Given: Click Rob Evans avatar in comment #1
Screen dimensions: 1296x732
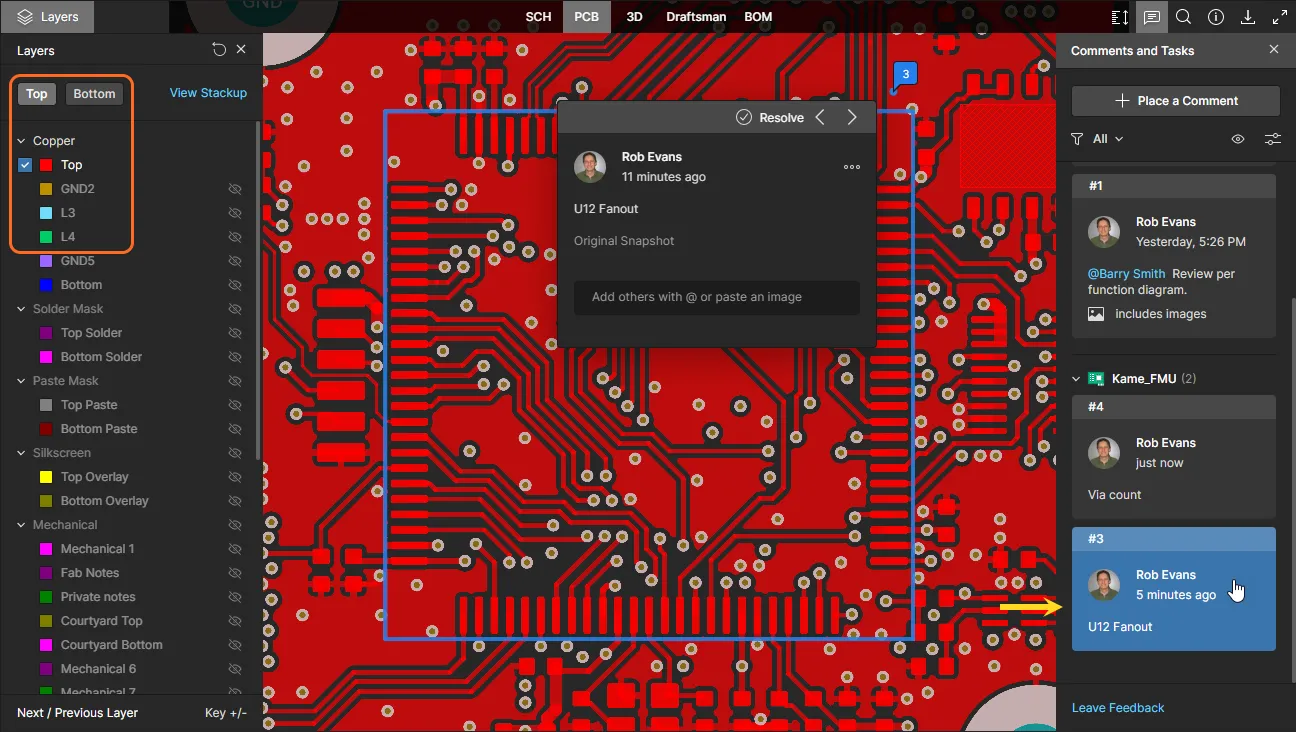Looking at the screenshot, I should pos(1104,232).
